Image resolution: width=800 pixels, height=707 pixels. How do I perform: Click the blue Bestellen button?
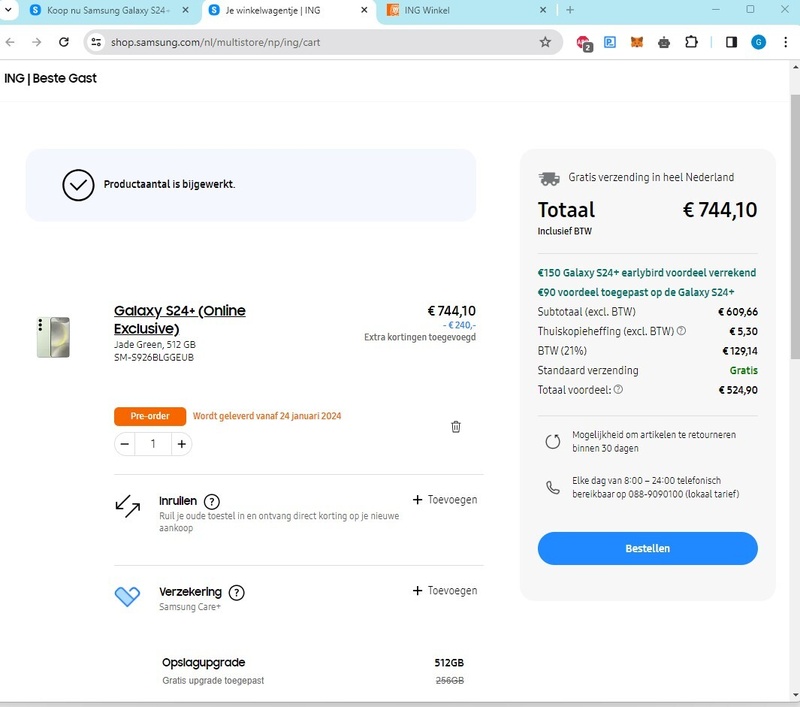click(647, 548)
